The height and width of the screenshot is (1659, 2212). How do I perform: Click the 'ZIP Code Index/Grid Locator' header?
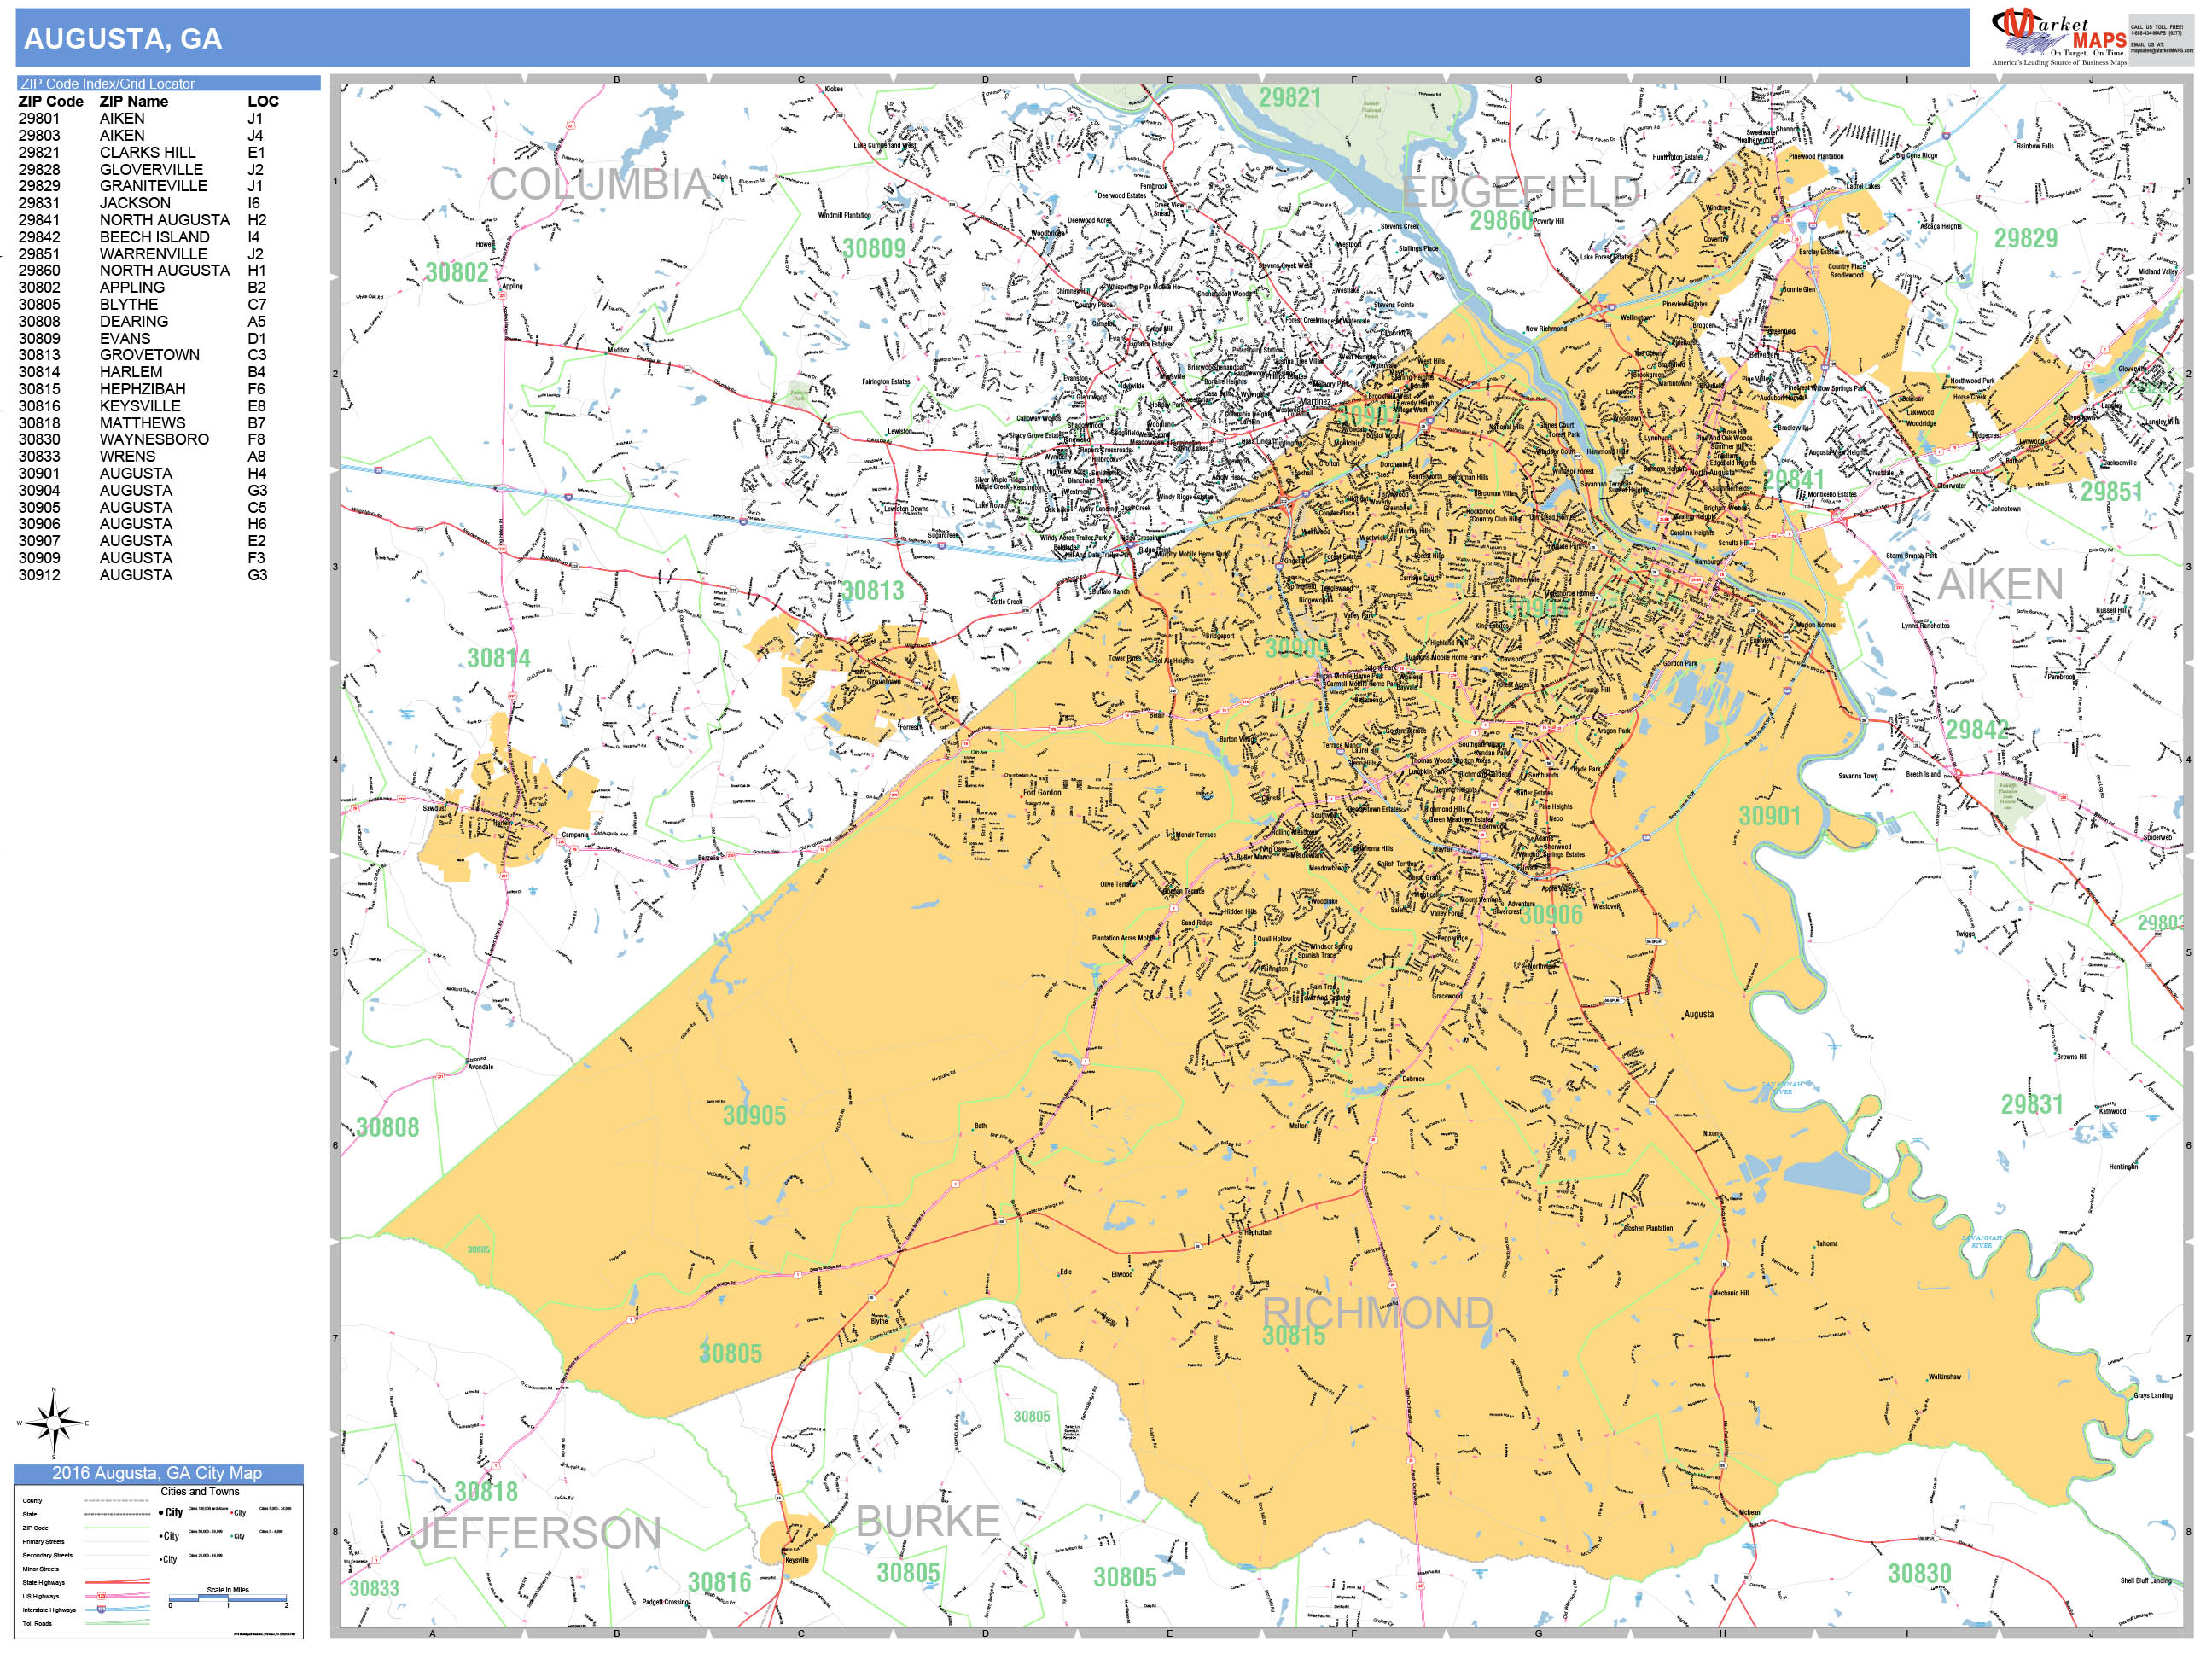pyautogui.click(x=168, y=84)
